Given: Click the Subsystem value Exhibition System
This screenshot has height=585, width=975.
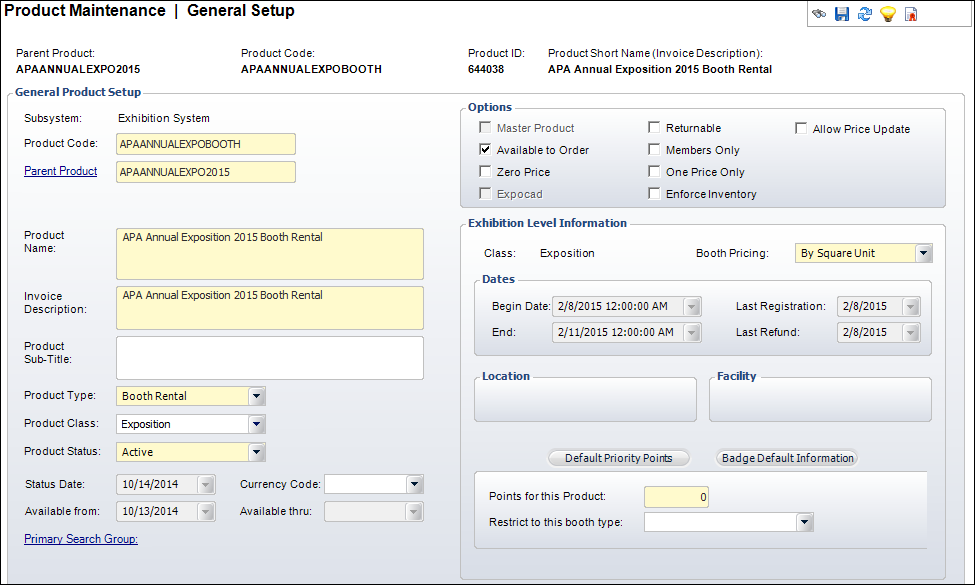Looking at the screenshot, I should (x=164, y=118).
